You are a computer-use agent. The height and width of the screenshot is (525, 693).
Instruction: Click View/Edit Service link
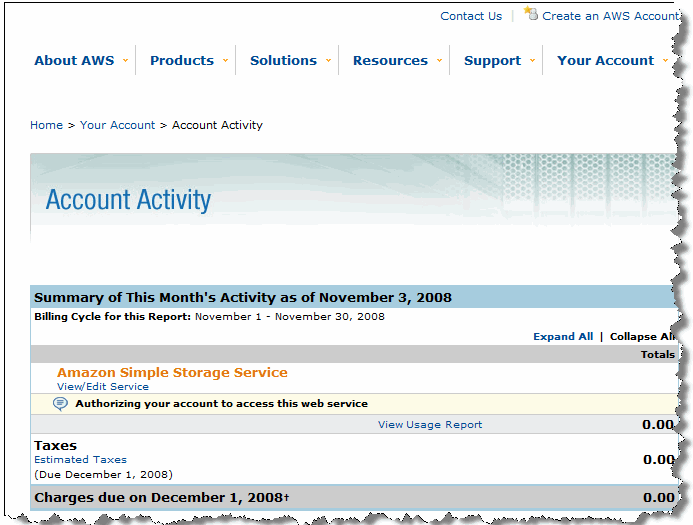(x=103, y=386)
